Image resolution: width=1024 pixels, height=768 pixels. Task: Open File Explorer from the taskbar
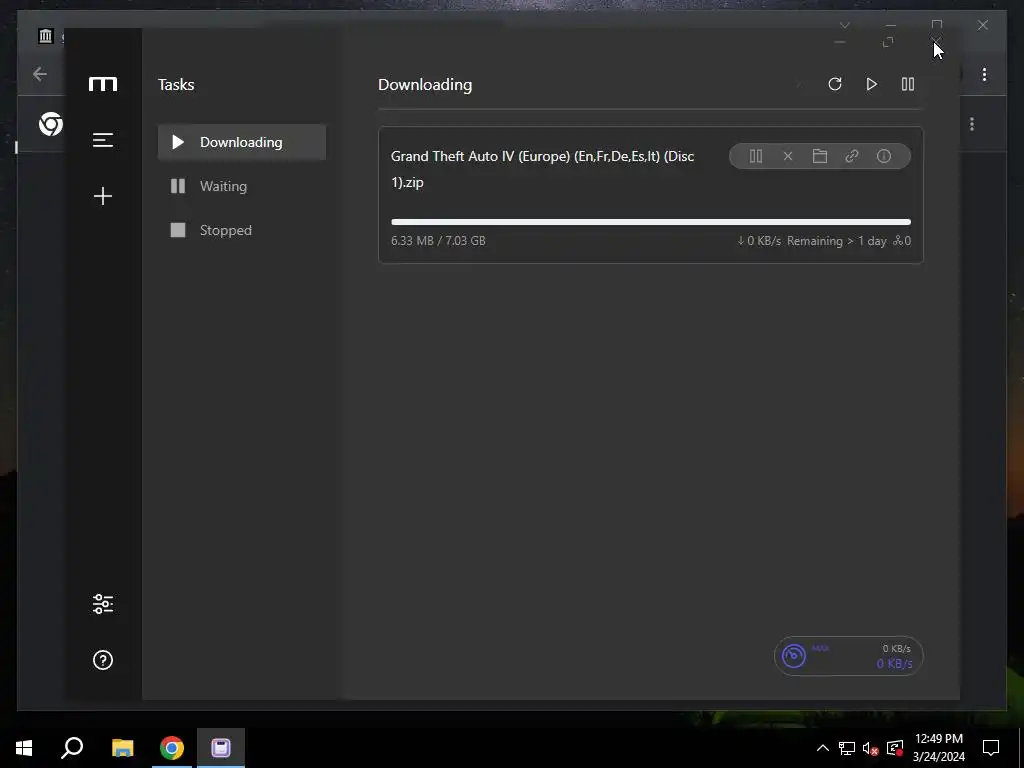point(122,748)
